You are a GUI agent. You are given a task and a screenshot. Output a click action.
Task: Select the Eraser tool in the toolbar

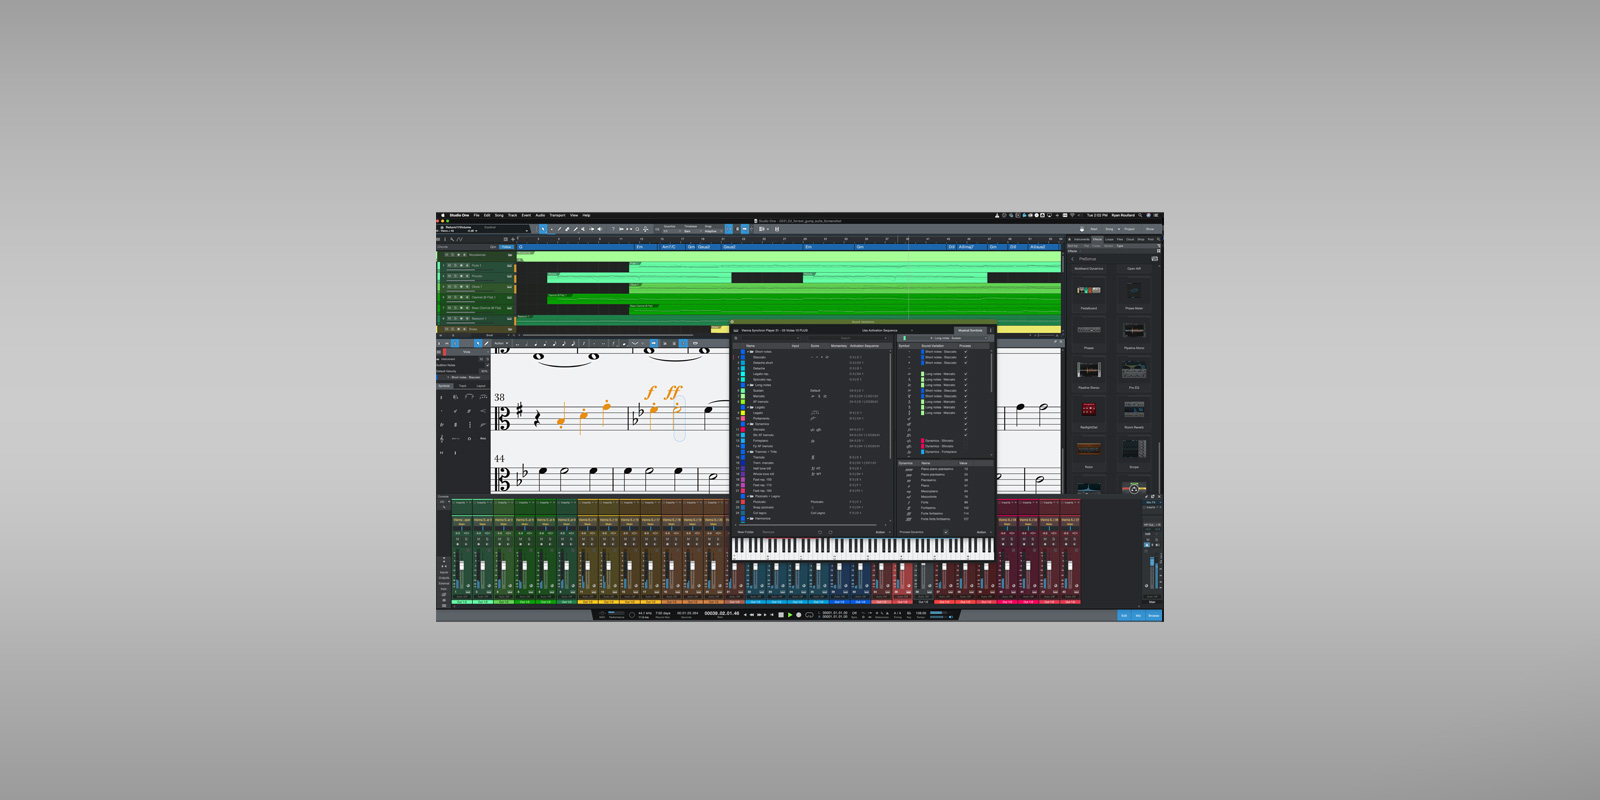[x=567, y=229]
